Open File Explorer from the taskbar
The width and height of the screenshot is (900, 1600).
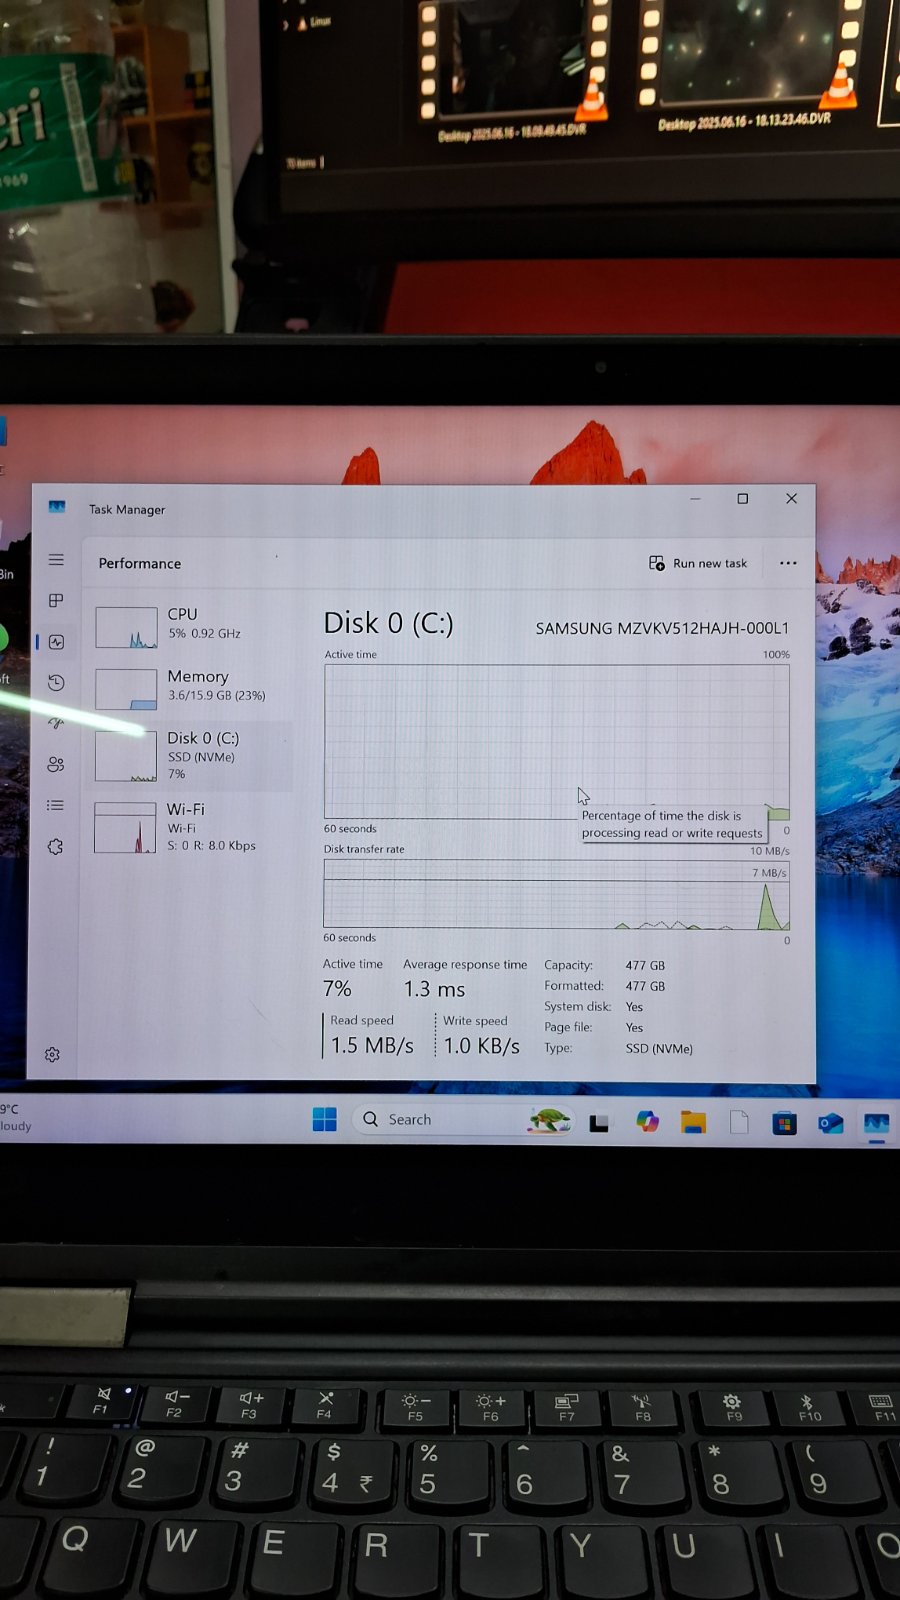coord(693,1122)
